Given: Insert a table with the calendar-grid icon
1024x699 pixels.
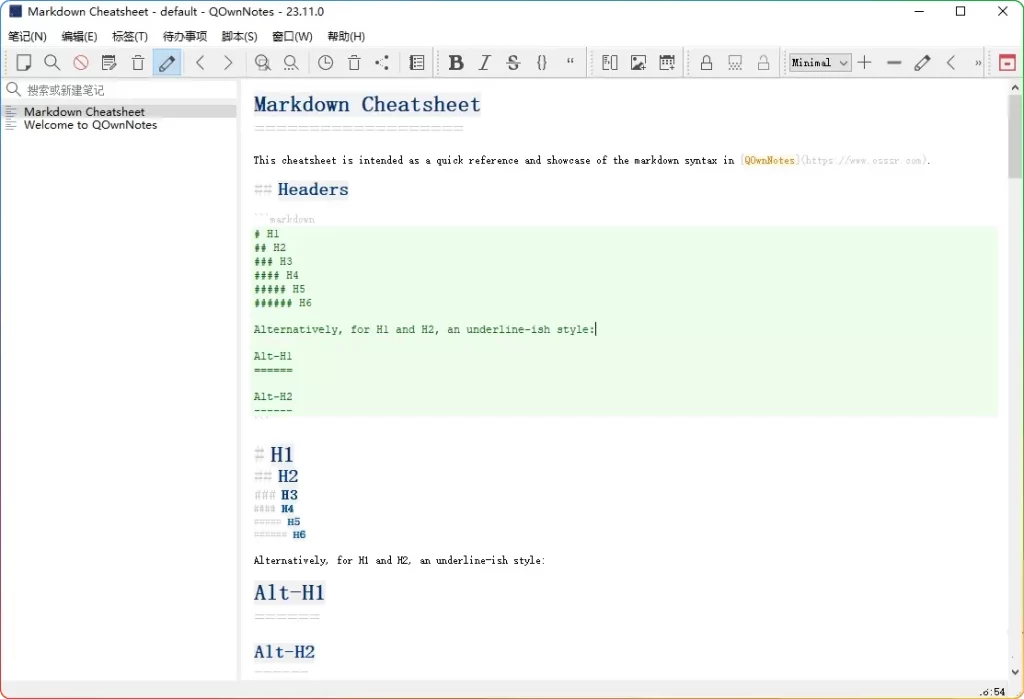Looking at the screenshot, I should pos(667,63).
